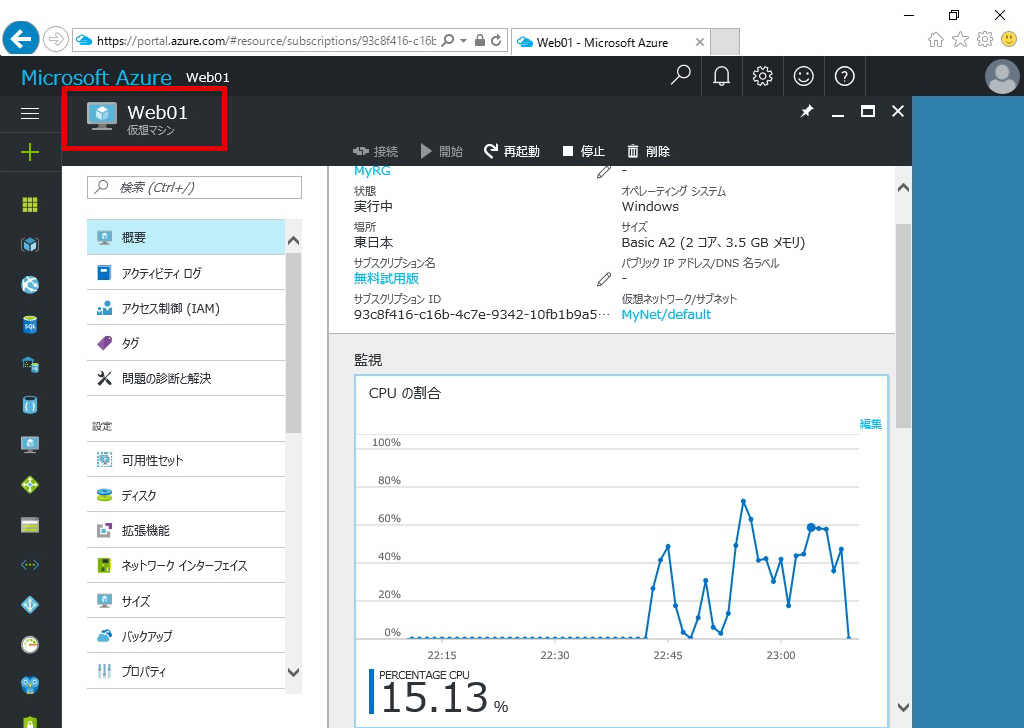The height and width of the screenshot is (728, 1024).
Task: Open Load balancers green diamond icon
Action: 30,484
